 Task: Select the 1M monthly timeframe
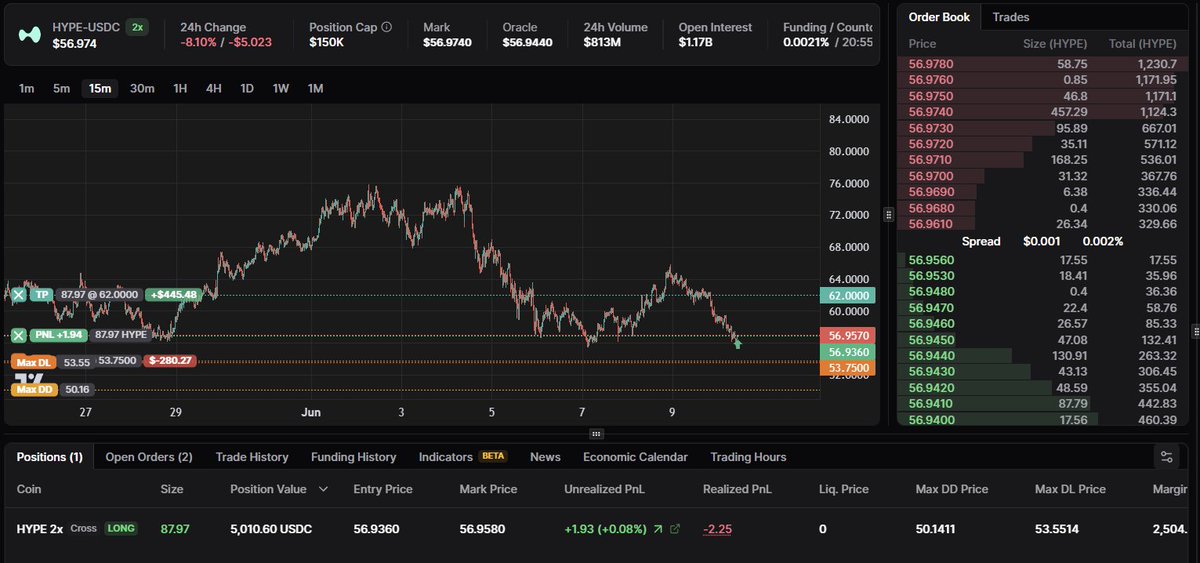316,88
